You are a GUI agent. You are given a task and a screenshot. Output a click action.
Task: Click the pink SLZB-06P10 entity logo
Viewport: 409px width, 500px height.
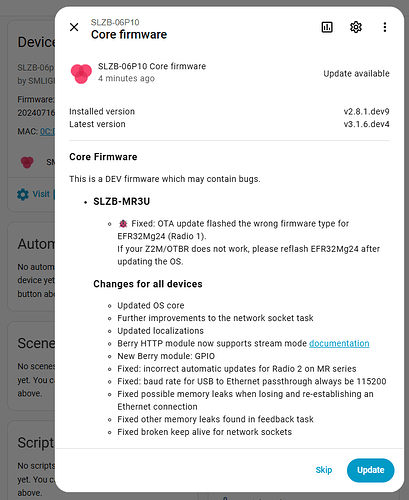[81, 73]
